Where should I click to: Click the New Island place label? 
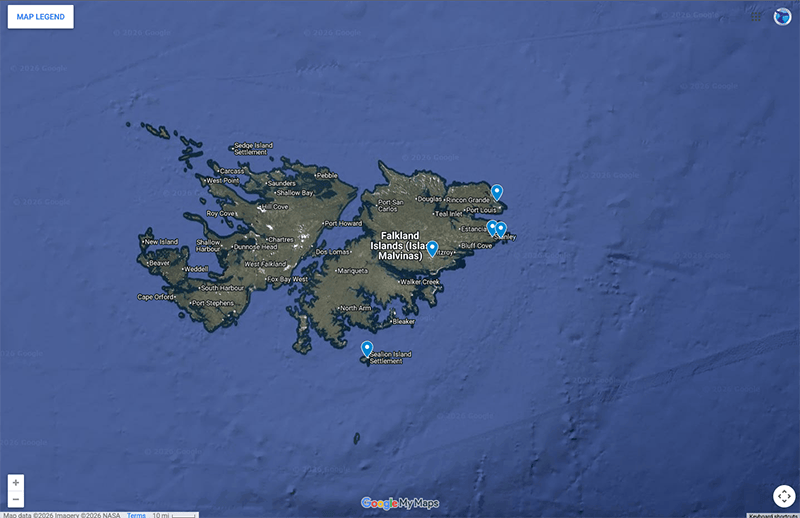click(161, 242)
